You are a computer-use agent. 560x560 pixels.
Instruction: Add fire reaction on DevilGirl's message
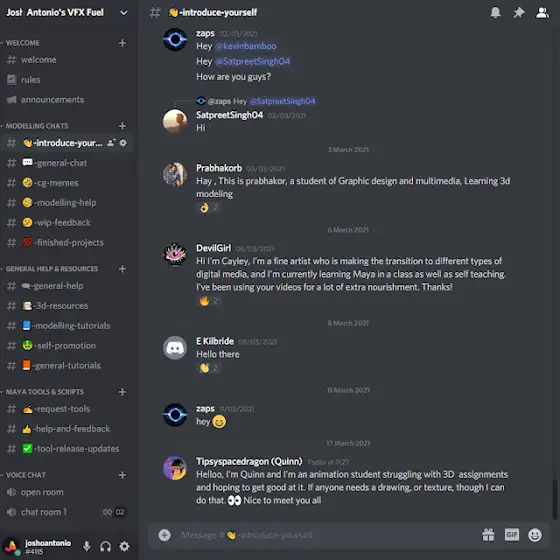click(209, 301)
